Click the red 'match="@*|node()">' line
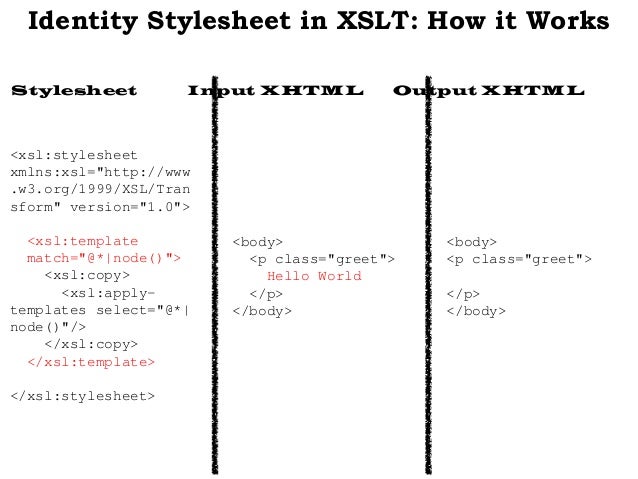The width and height of the screenshot is (638, 479). (104, 258)
